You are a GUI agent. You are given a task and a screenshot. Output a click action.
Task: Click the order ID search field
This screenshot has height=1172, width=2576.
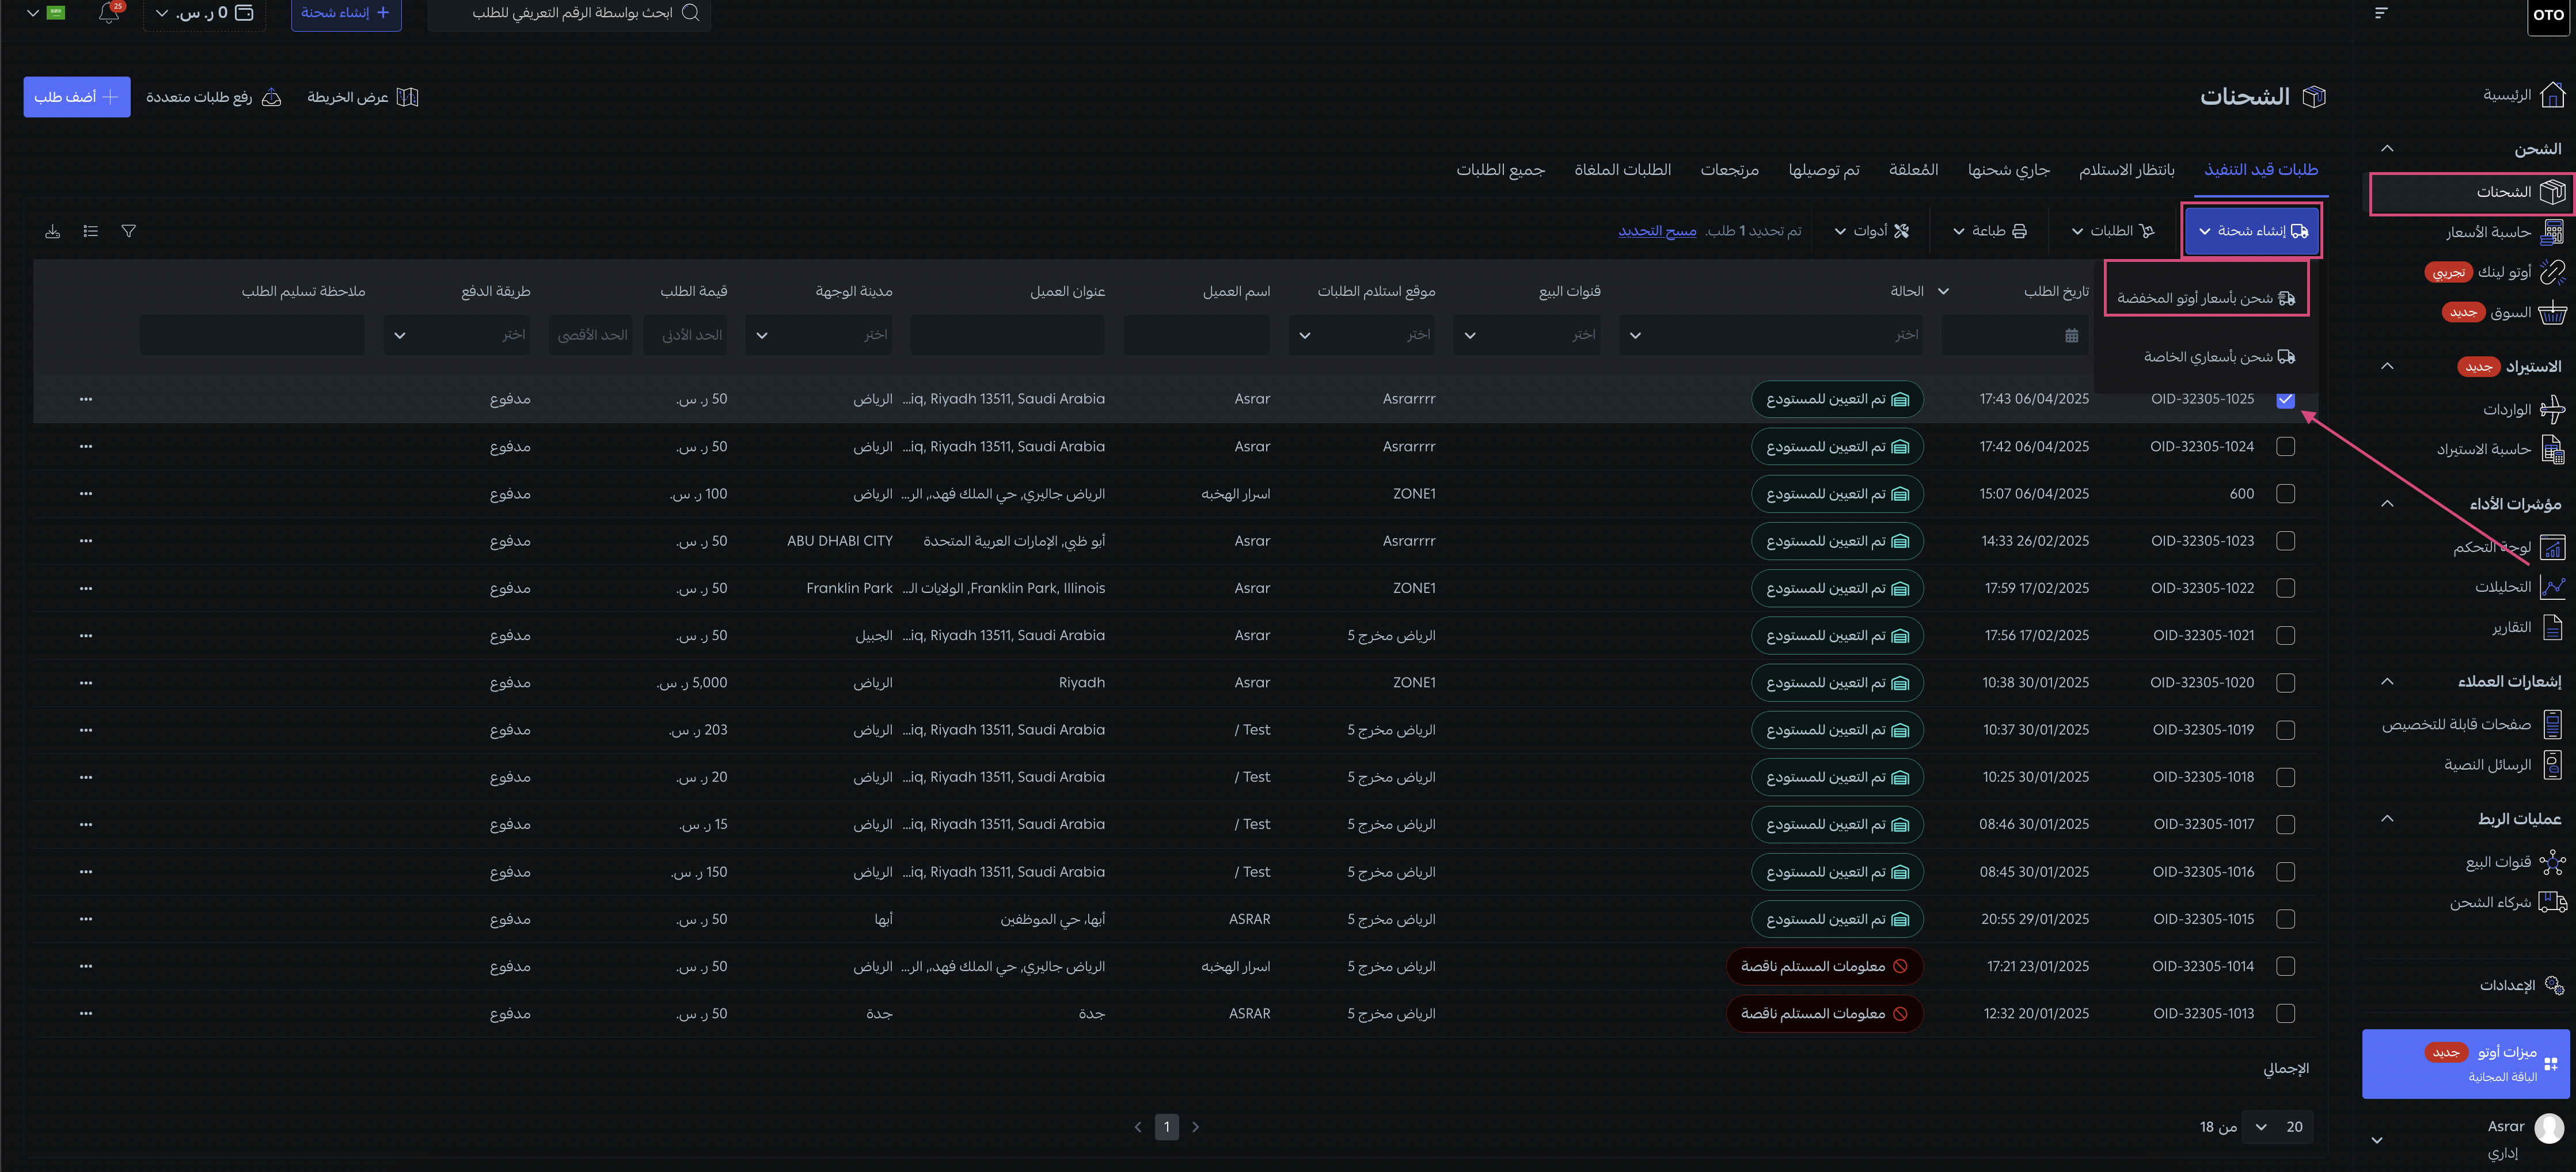click(570, 13)
